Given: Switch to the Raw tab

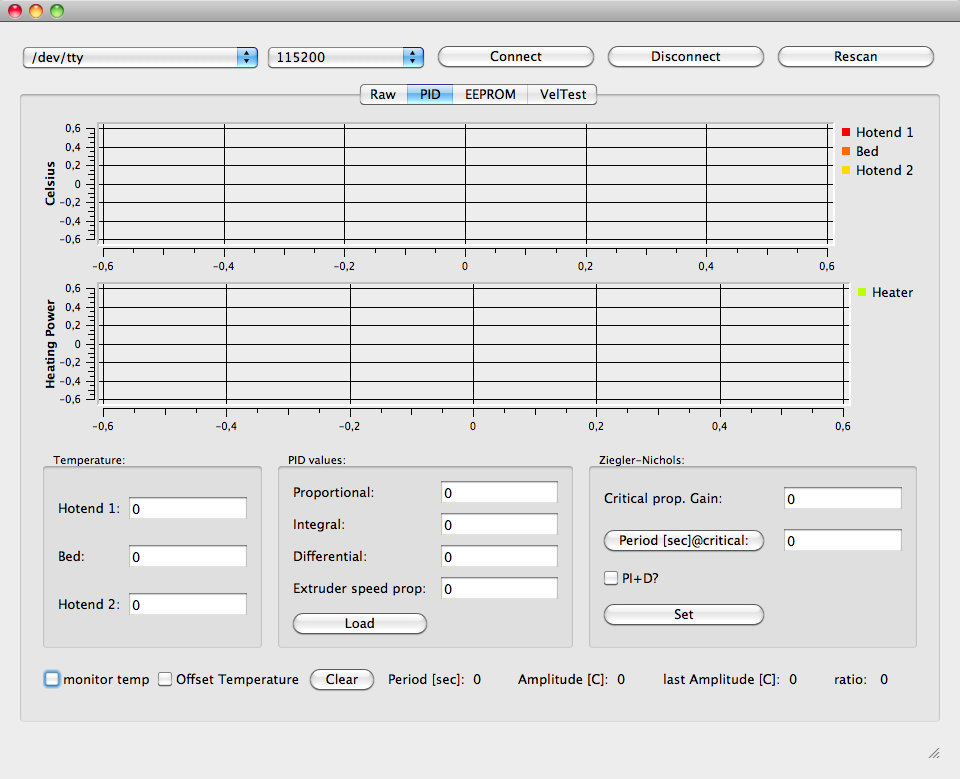Looking at the screenshot, I should click(x=383, y=95).
